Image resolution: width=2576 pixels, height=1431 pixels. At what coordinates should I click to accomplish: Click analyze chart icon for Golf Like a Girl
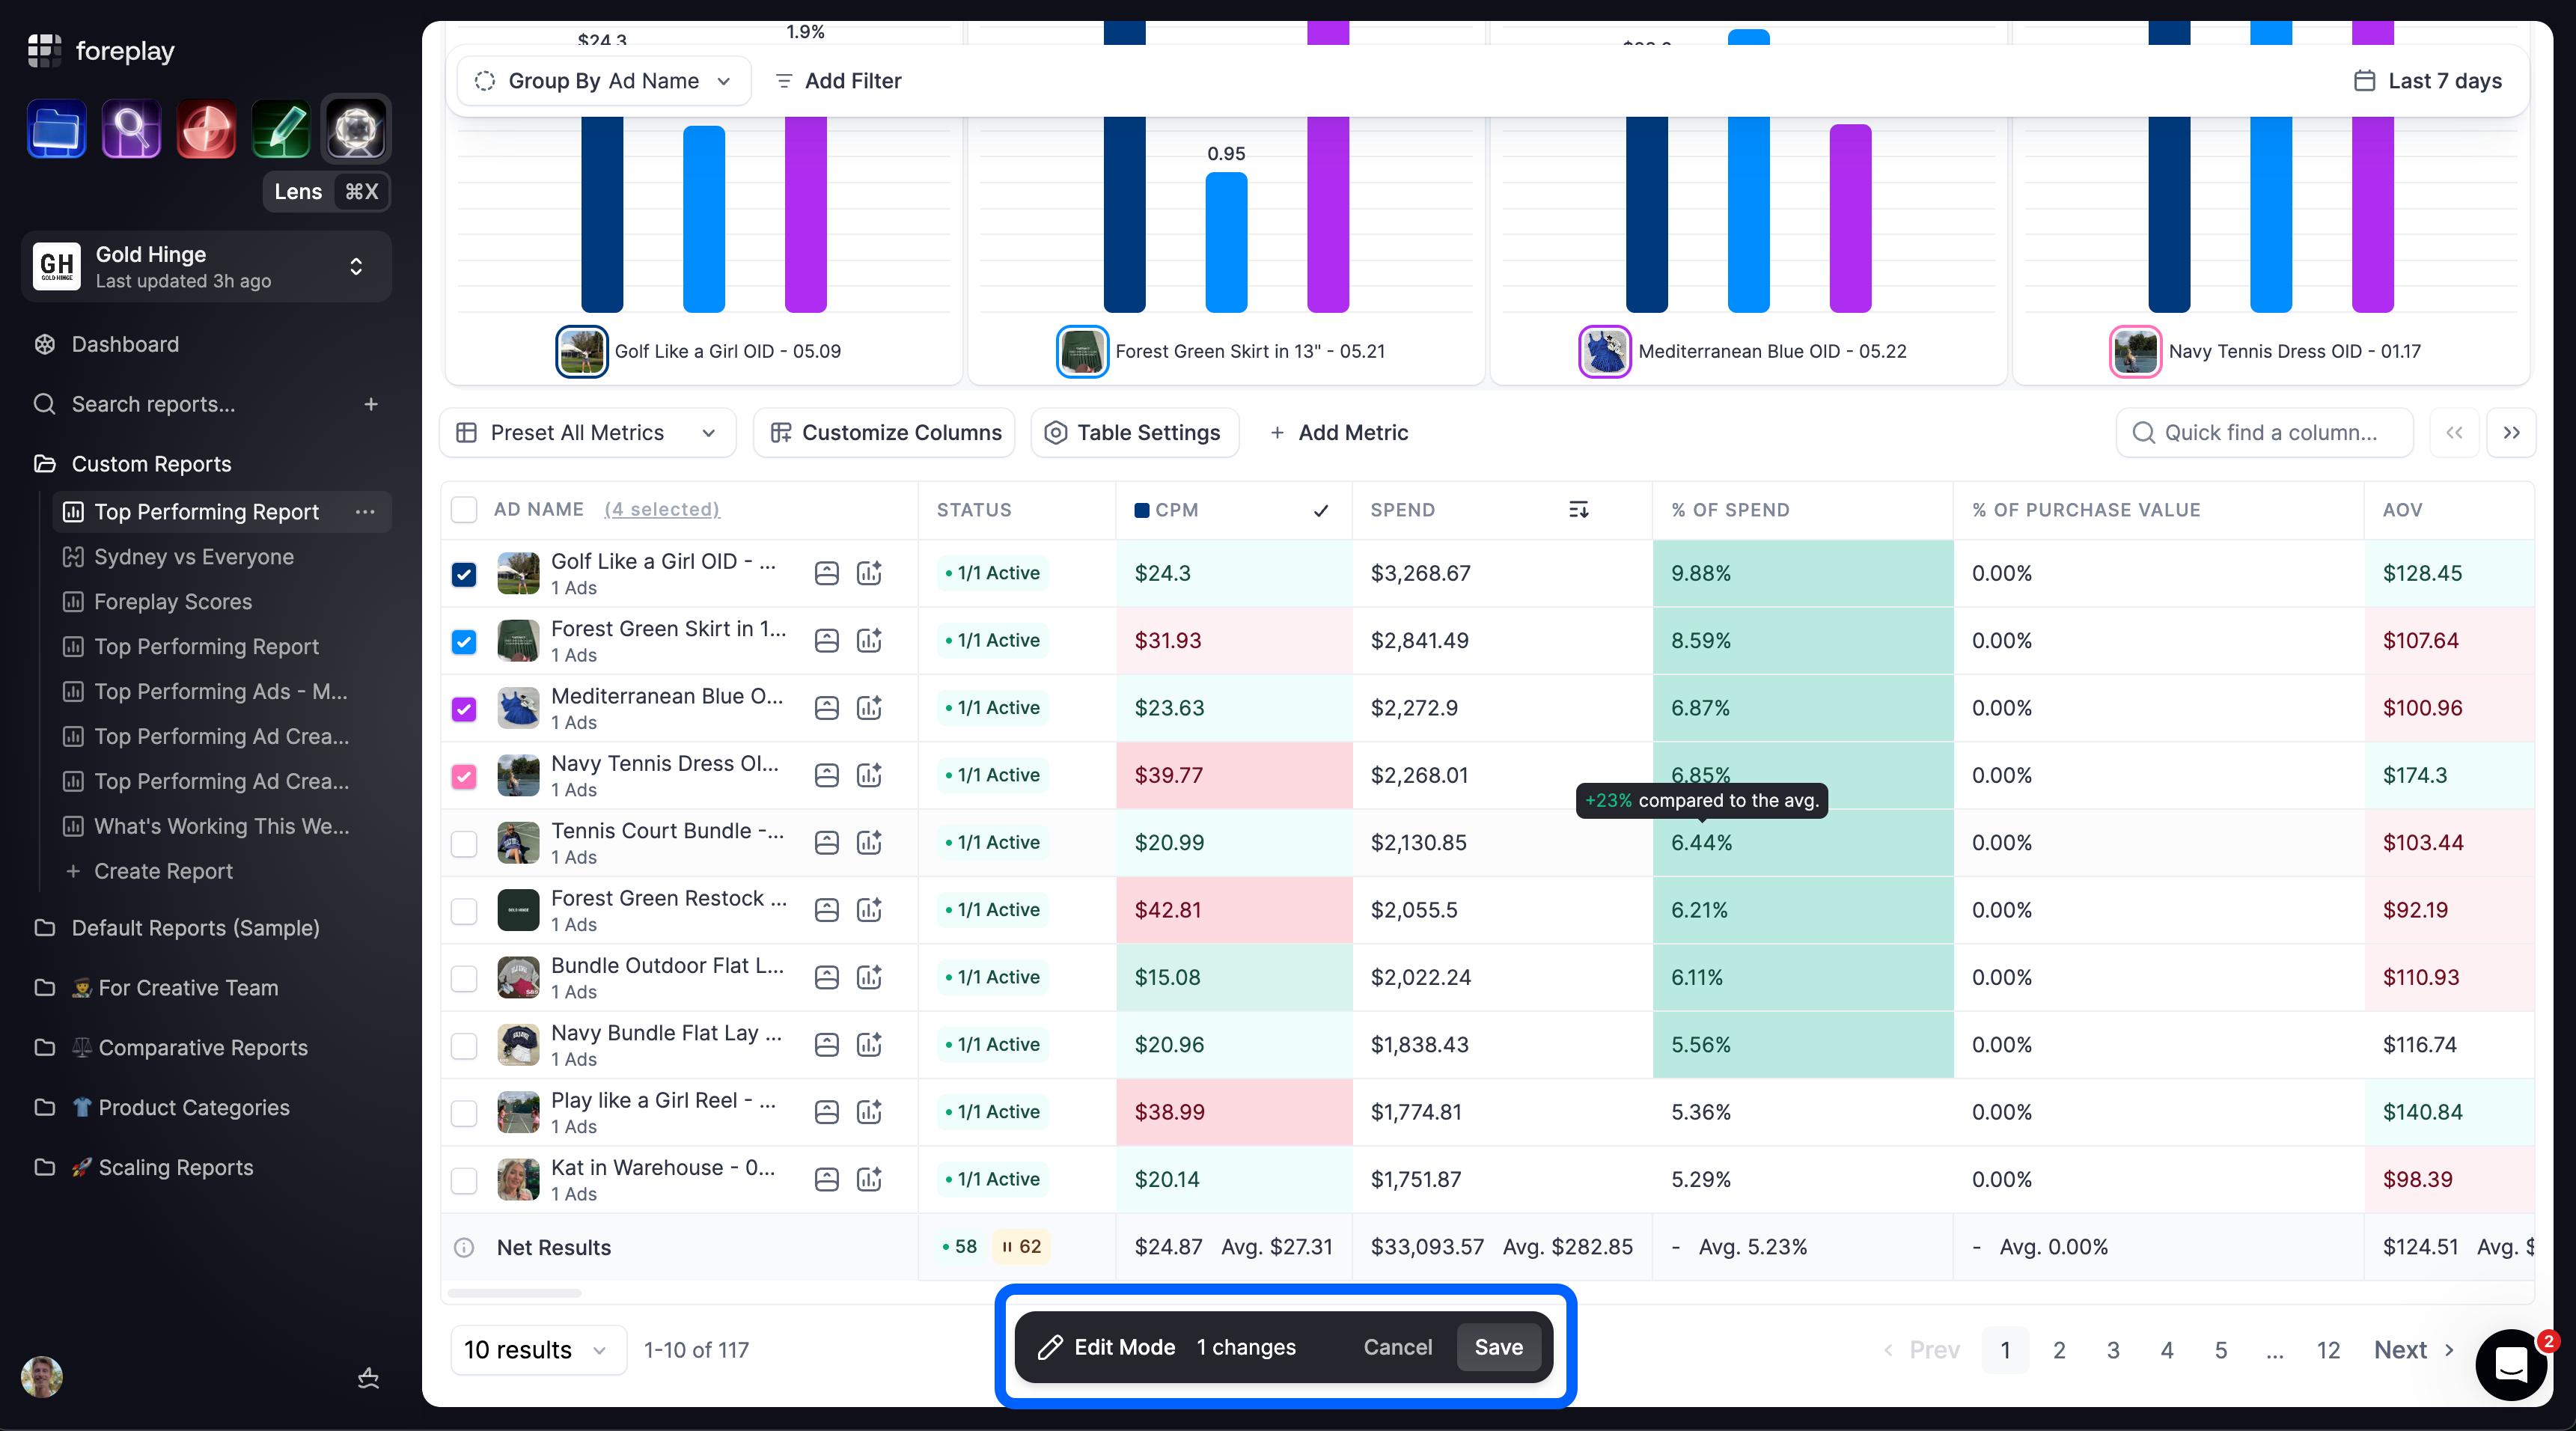pyautogui.click(x=869, y=573)
